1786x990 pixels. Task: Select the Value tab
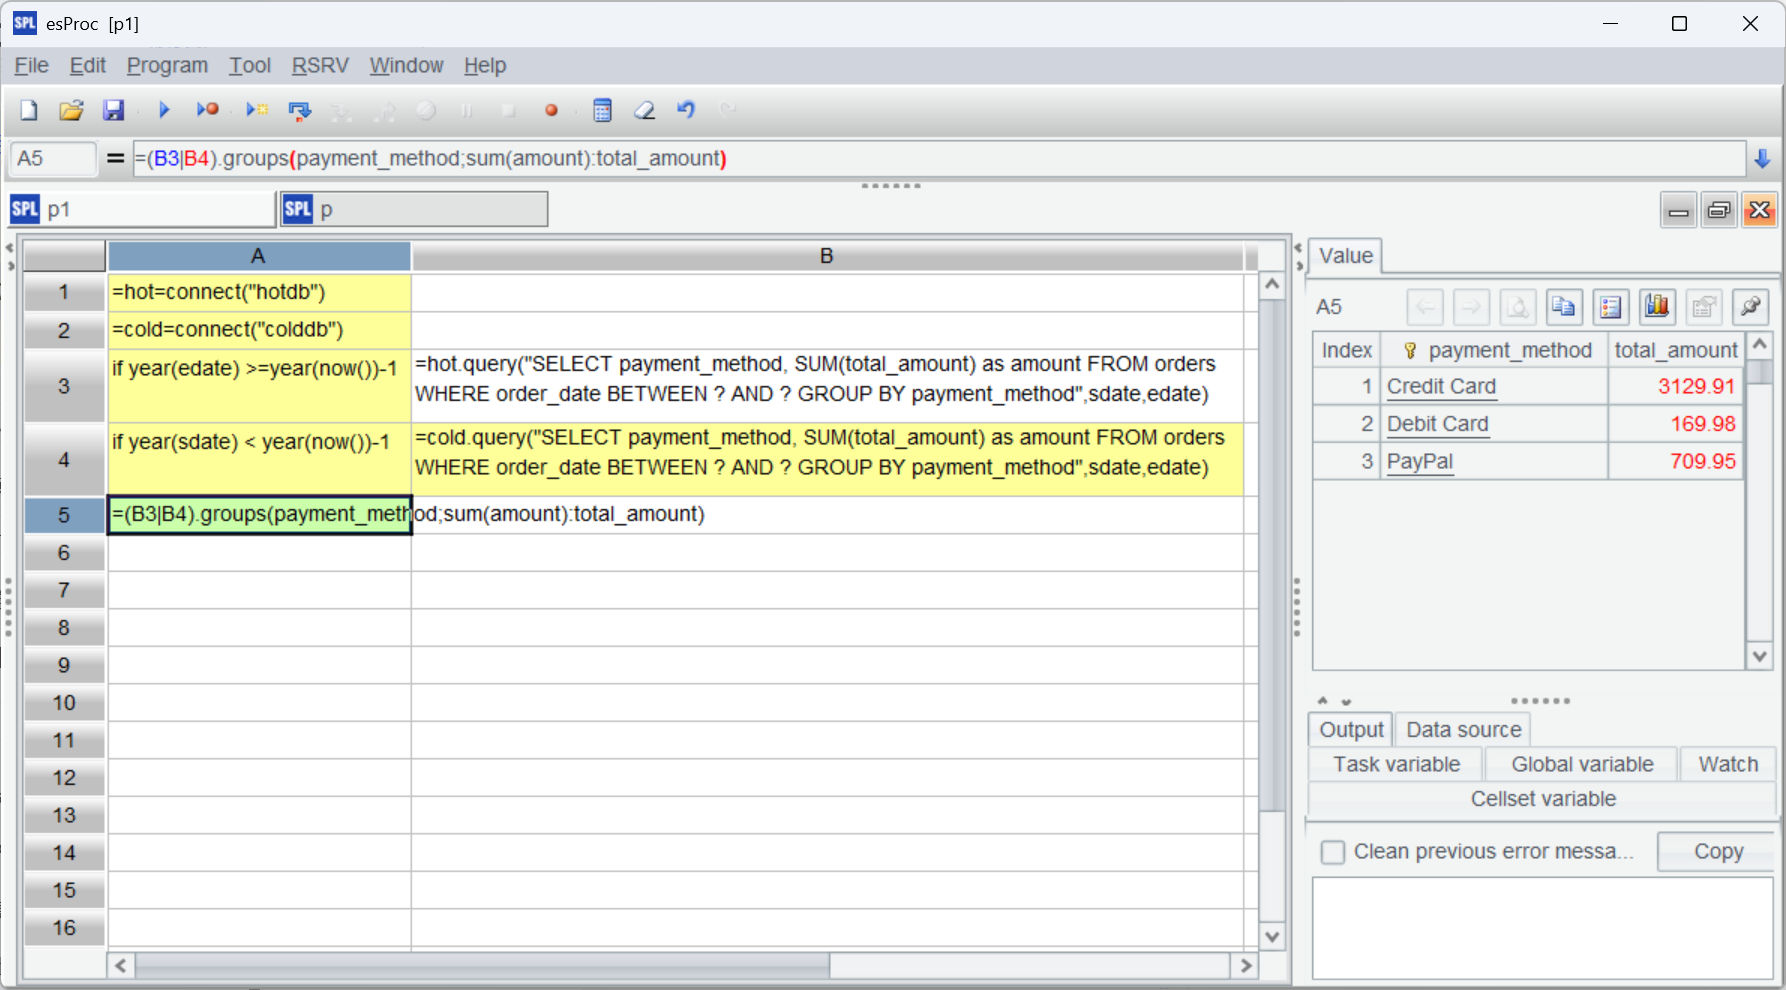[x=1345, y=256]
